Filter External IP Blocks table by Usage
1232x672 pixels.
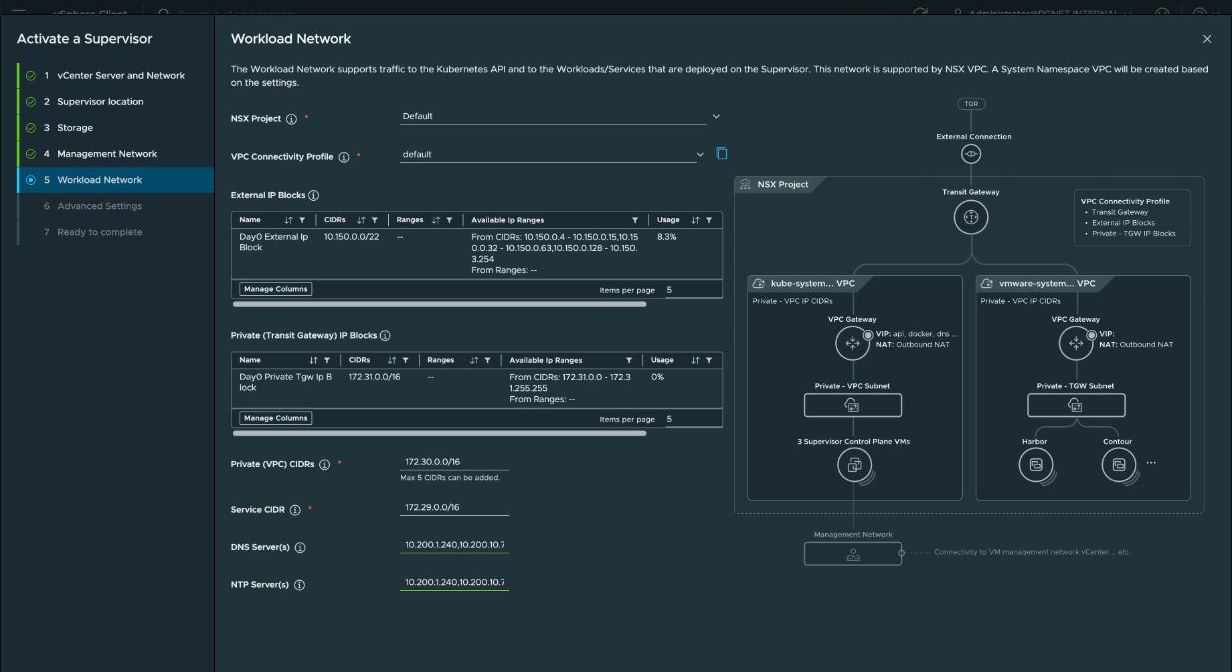709,220
